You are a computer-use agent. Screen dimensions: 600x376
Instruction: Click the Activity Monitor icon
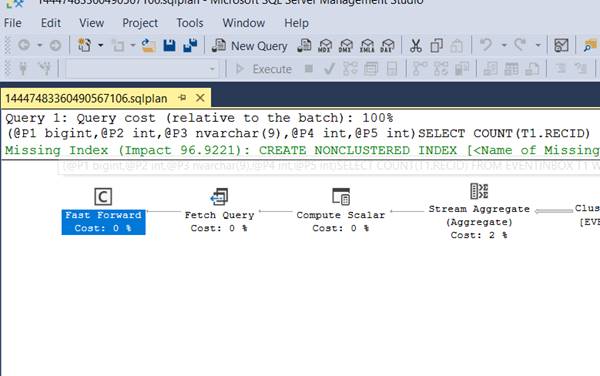[561, 46]
